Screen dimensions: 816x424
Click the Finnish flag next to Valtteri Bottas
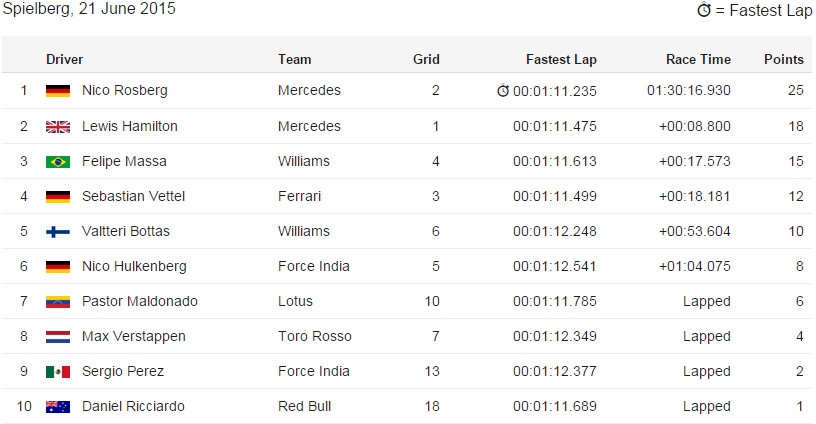pyautogui.click(x=57, y=232)
